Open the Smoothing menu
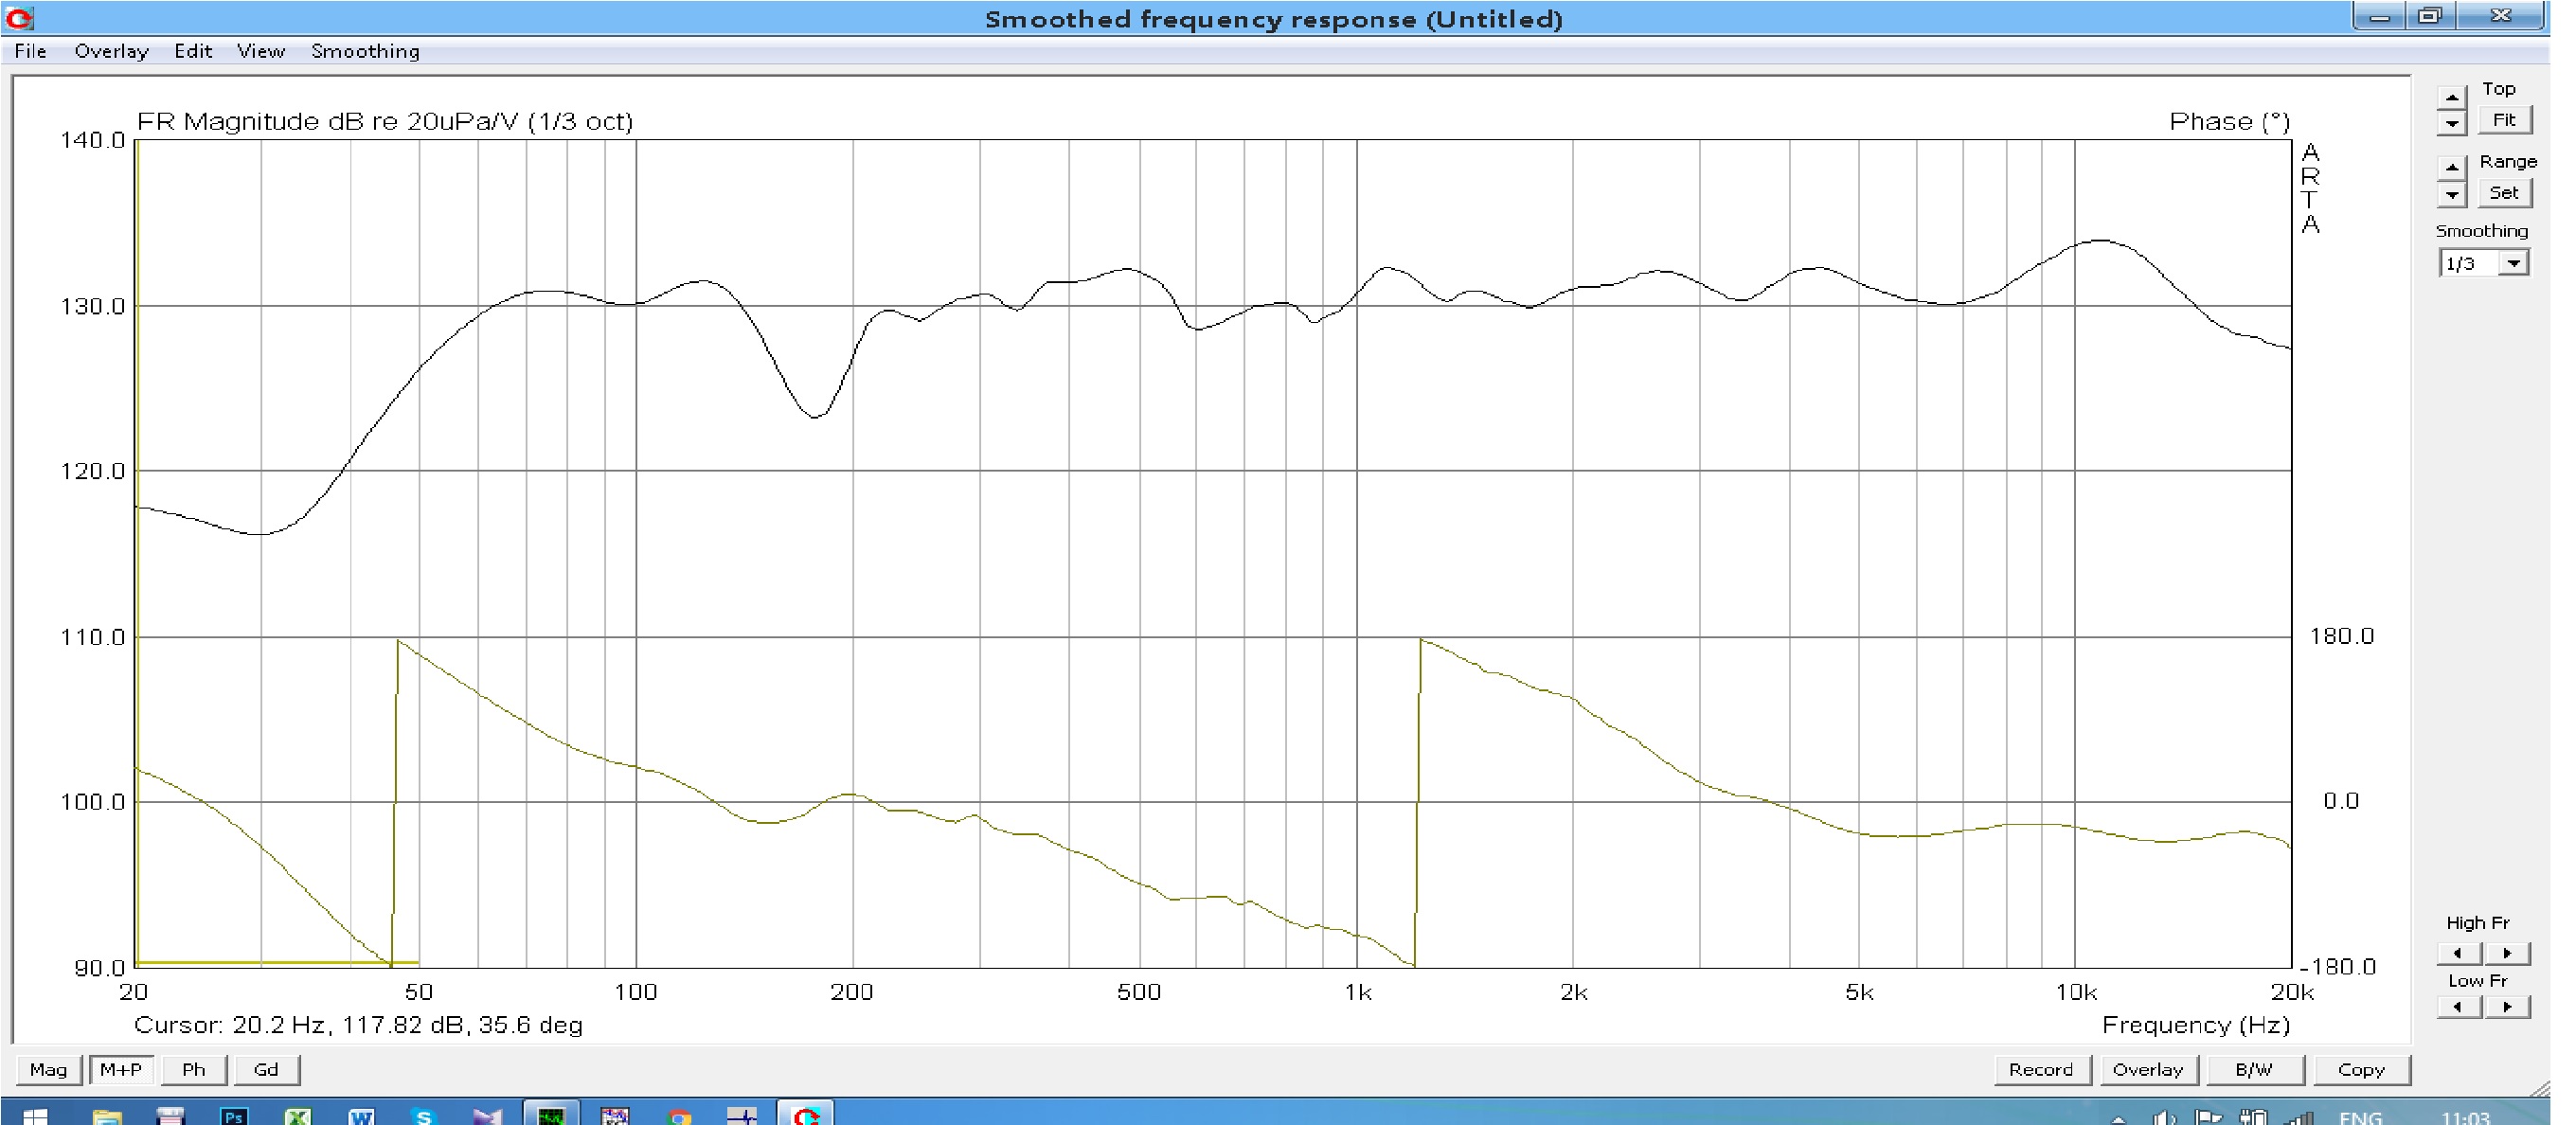2576x1125 pixels. (365, 51)
